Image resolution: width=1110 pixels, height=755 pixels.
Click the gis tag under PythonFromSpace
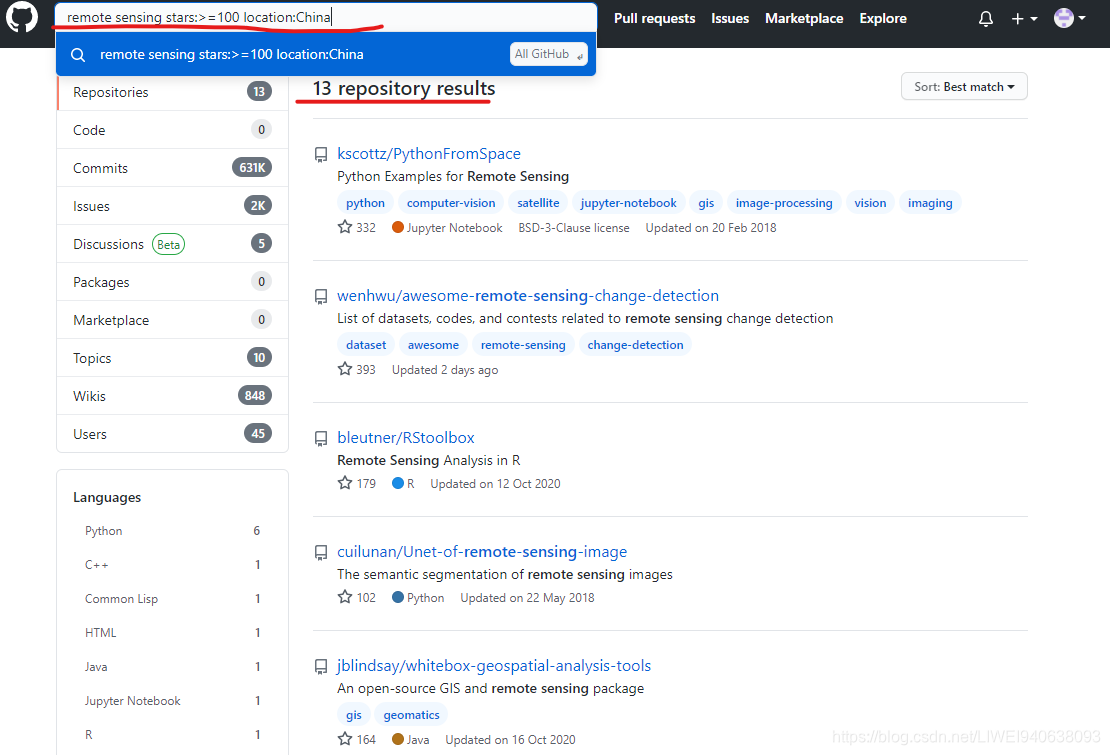[x=706, y=203]
